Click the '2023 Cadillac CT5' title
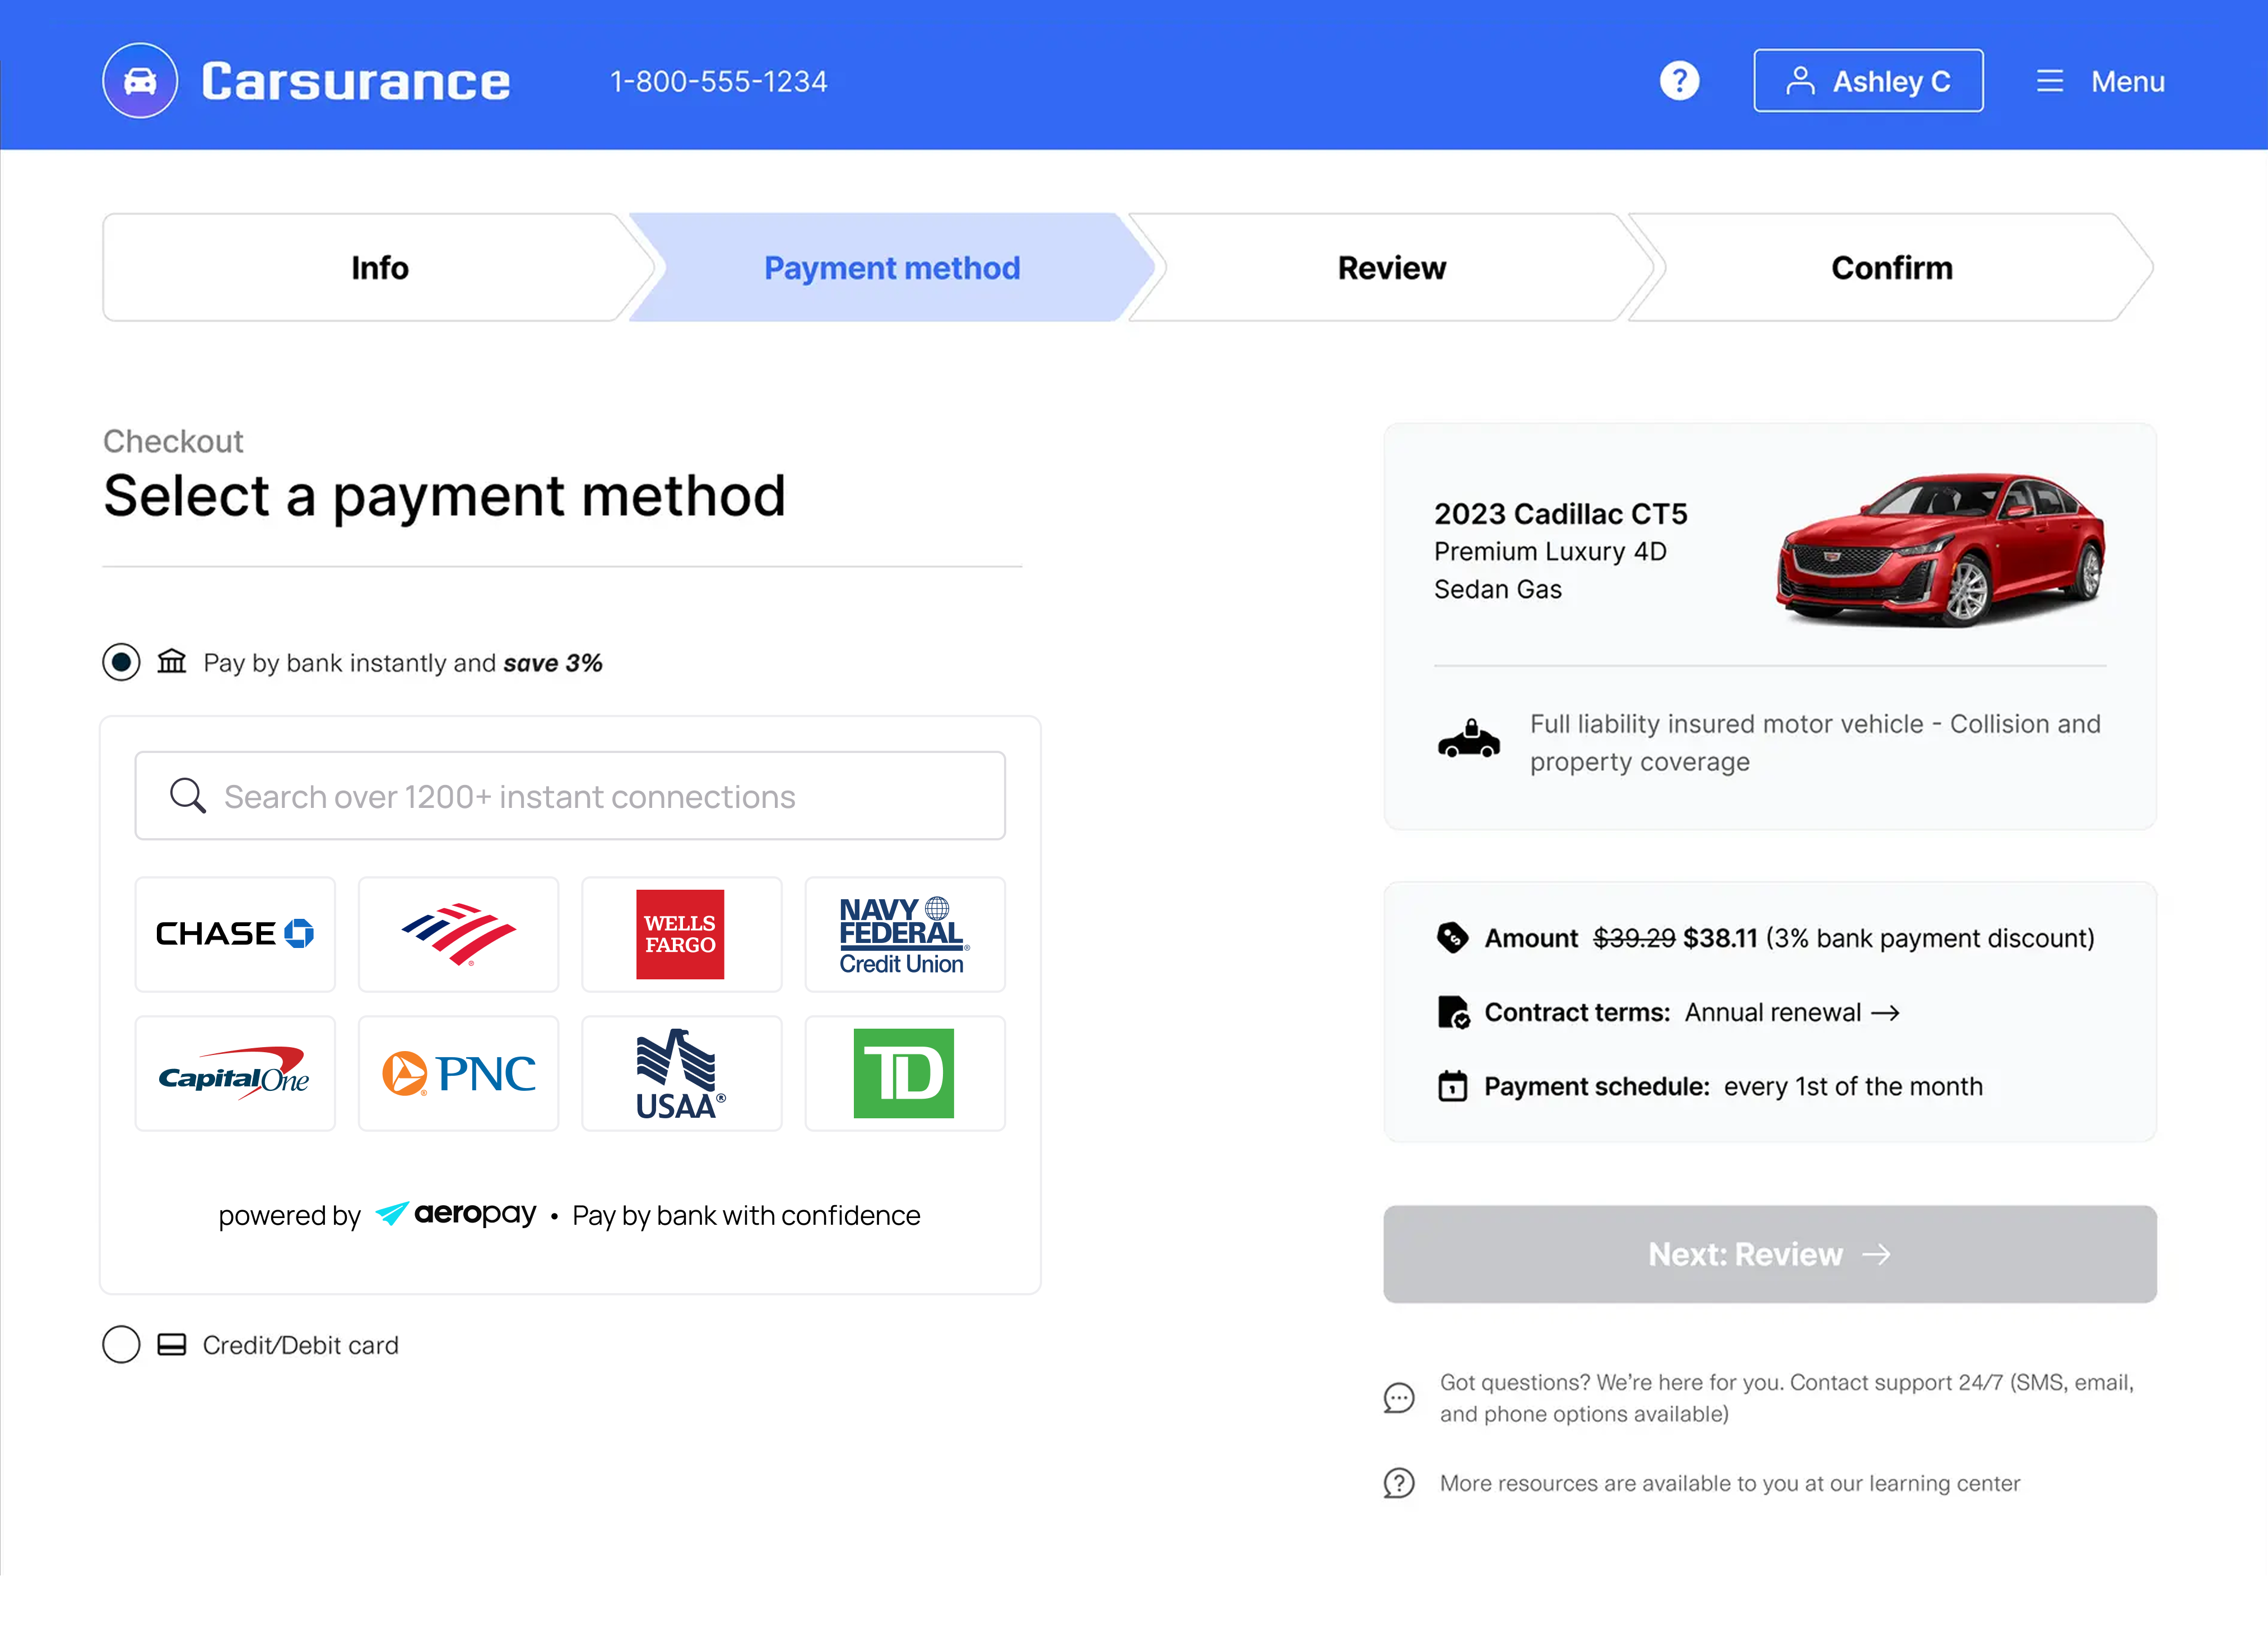 coord(1560,514)
